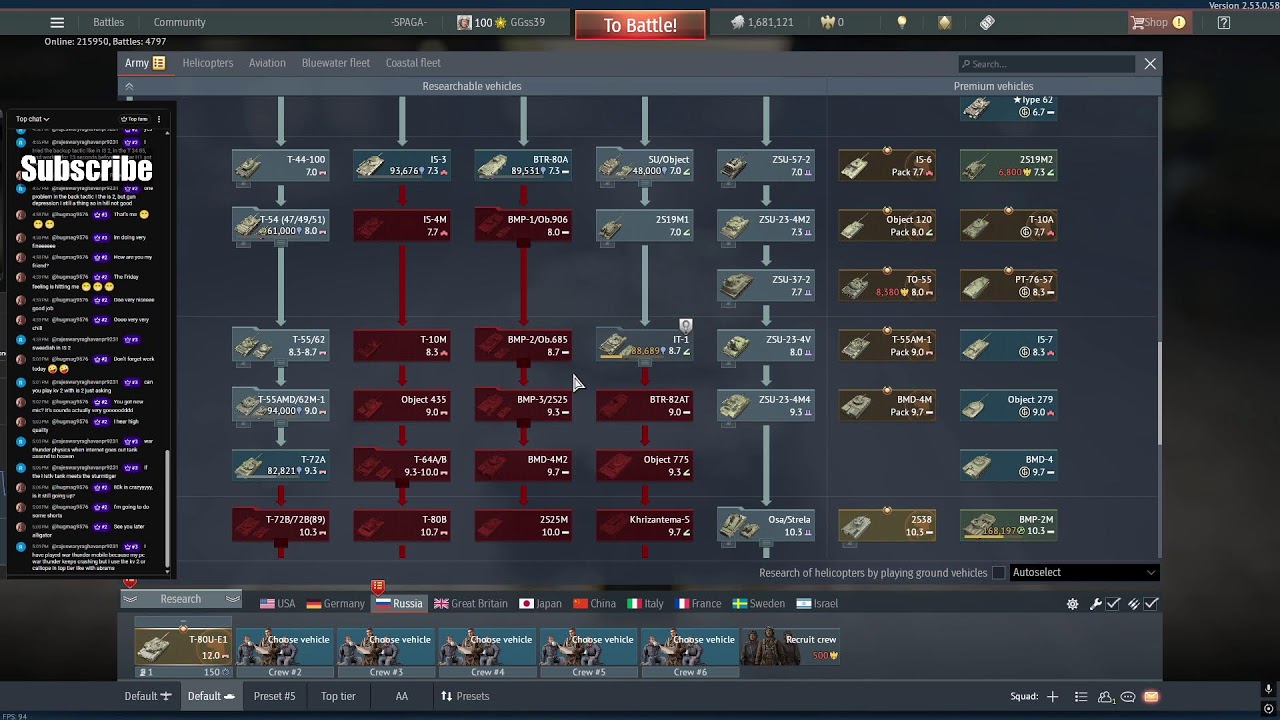Open the squad members icon
1280x720 pixels.
click(x=1106, y=697)
